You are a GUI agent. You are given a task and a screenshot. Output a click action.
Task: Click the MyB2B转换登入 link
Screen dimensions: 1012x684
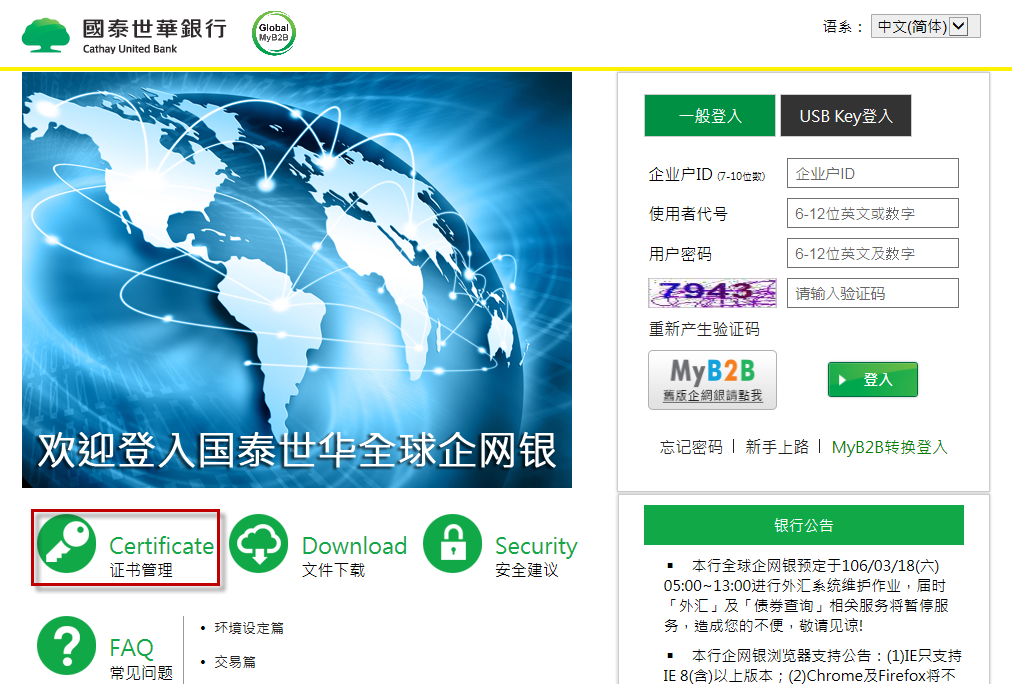[889, 447]
